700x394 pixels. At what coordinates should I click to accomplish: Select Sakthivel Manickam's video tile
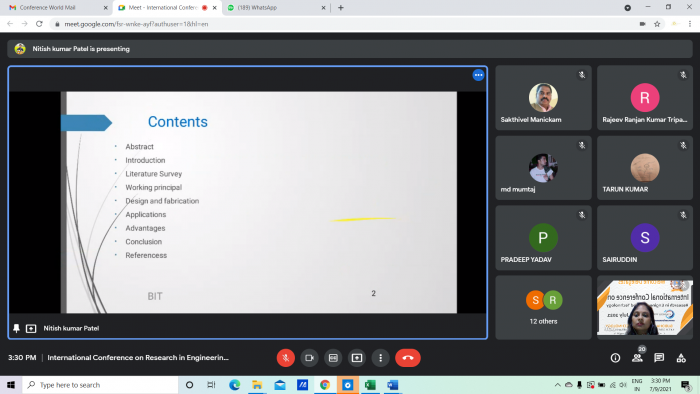pyautogui.click(x=543, y=98)
